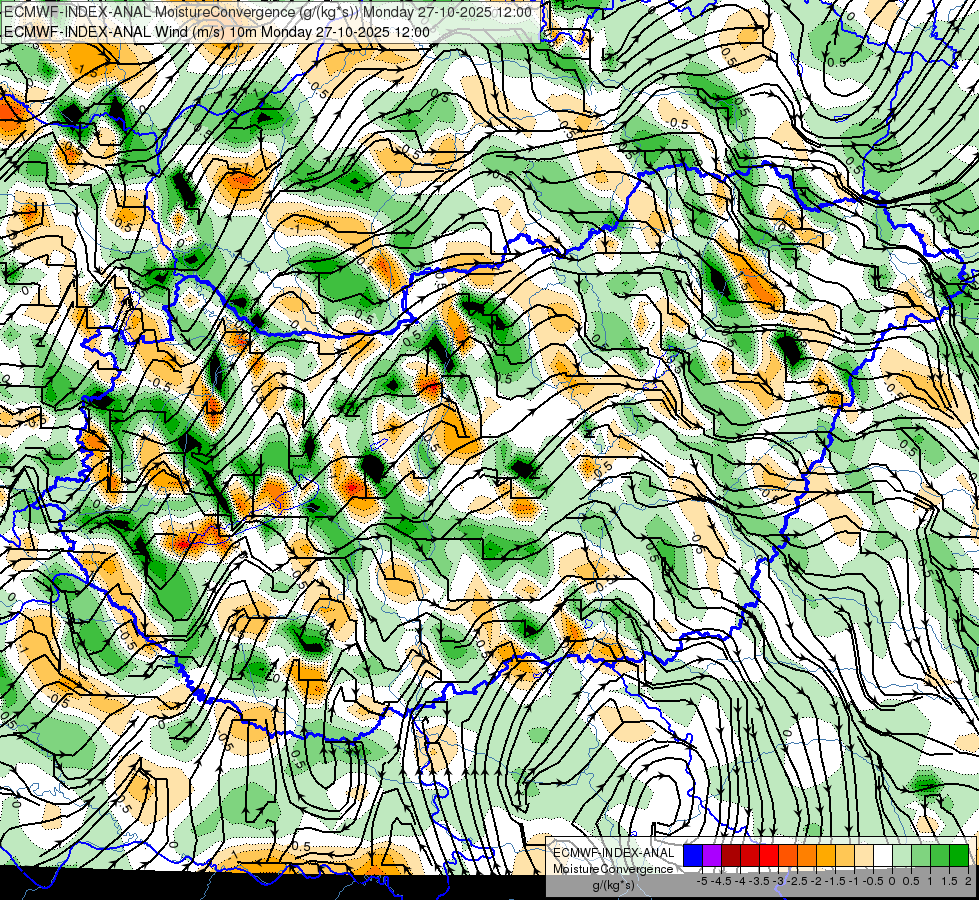The height and width of the screenshot is (900, 979).
Task: Click the MoistureConvergence title line in the header
Action: (x=268, y=12)
